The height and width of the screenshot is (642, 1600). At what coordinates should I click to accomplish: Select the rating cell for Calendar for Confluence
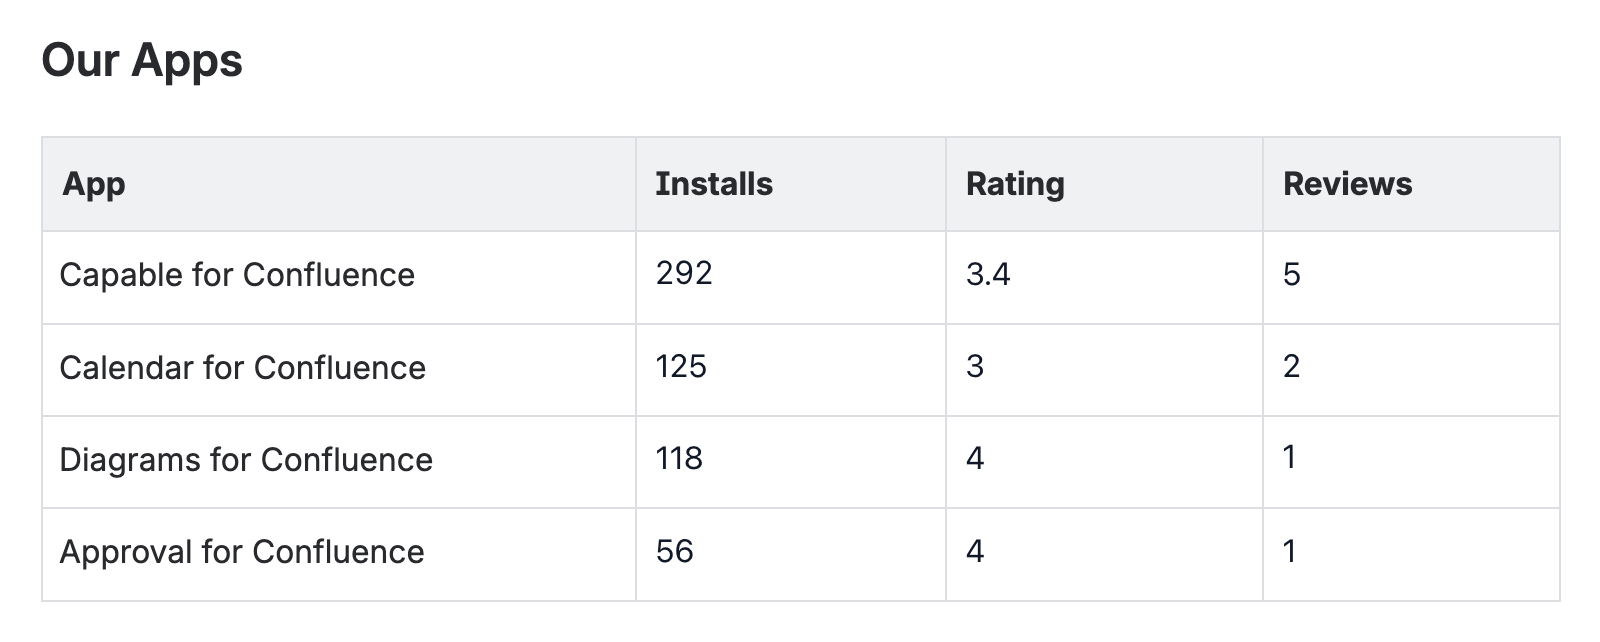(x=975, y=366)
